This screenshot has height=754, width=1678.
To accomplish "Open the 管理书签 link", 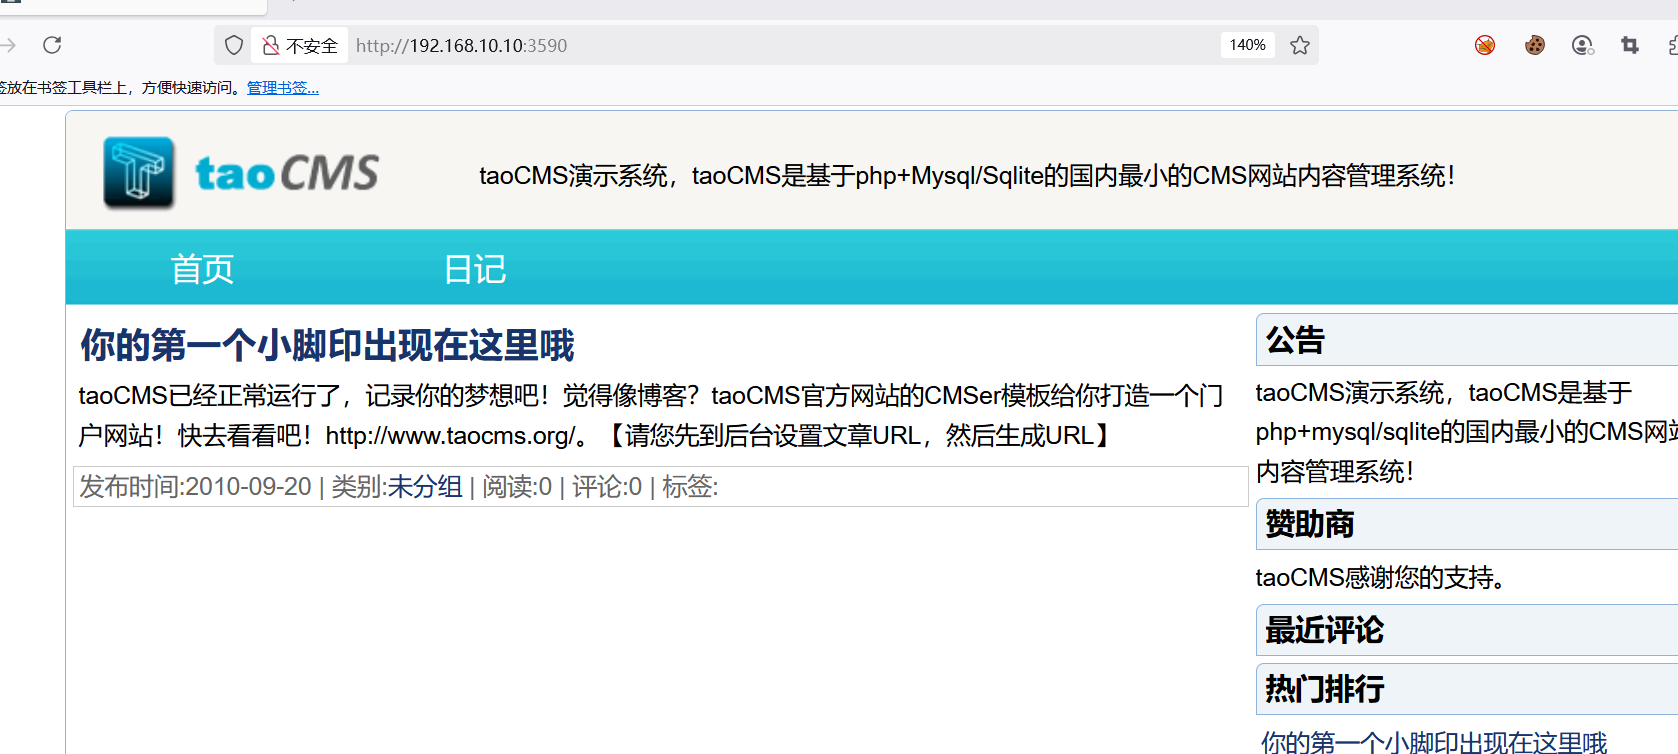I will tap(283, 88).
